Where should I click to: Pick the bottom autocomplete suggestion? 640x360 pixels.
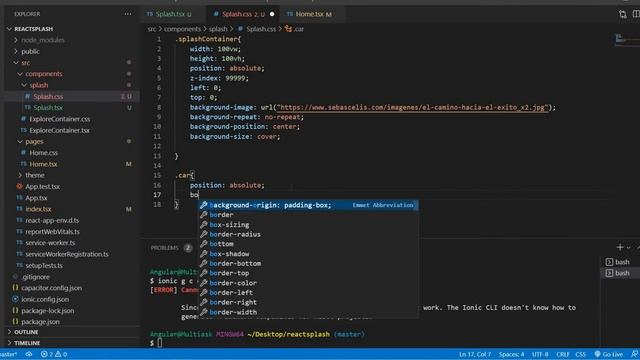308,244
